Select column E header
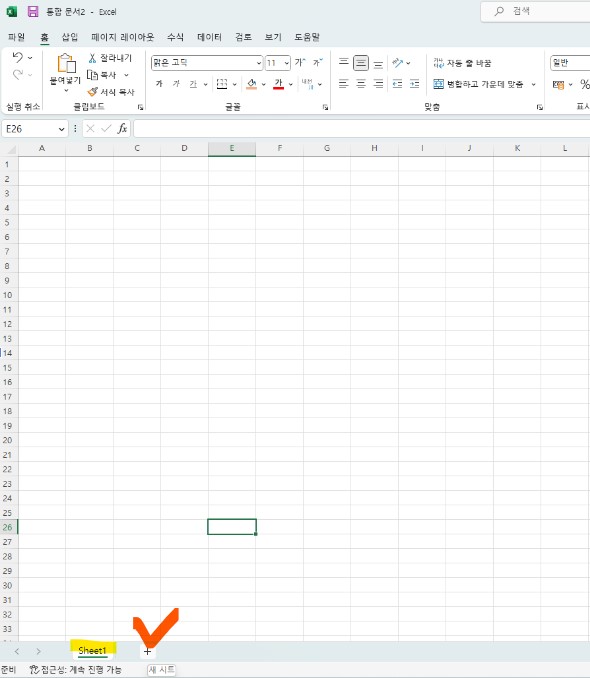This screenshot has height=678, width=590. [232, 148]
